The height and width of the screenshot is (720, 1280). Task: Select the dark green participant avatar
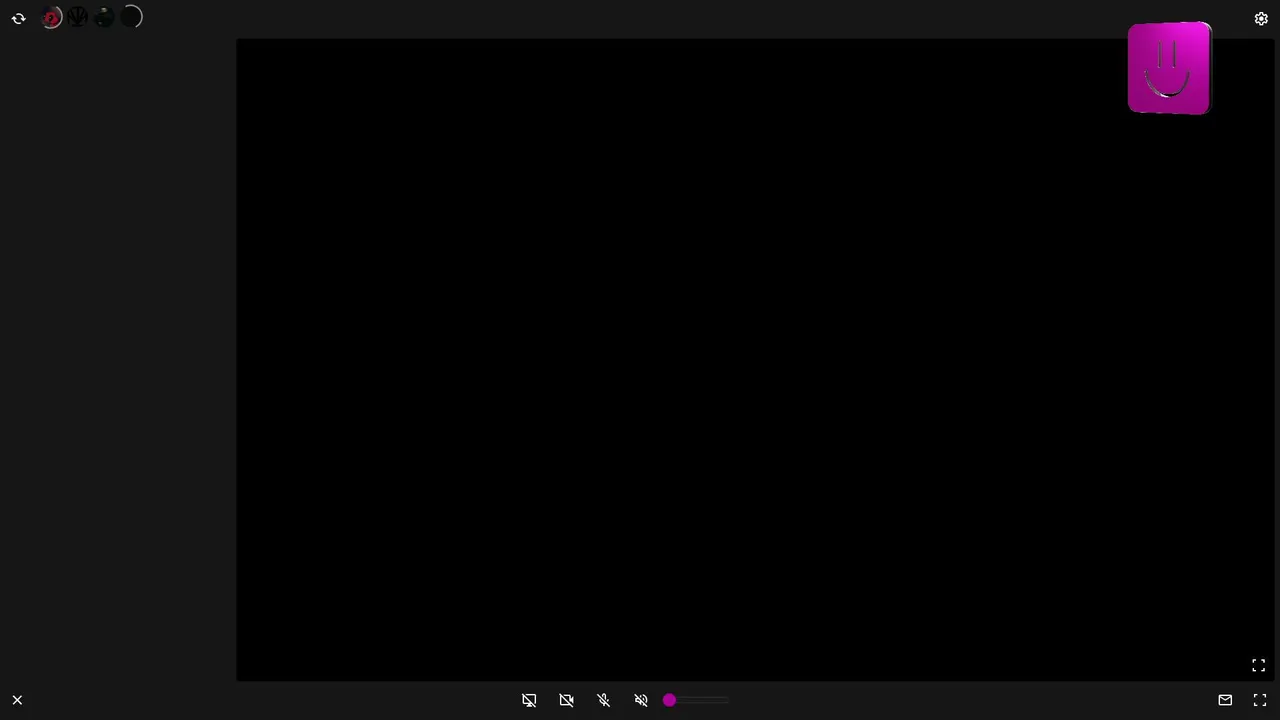click(104, 17)
